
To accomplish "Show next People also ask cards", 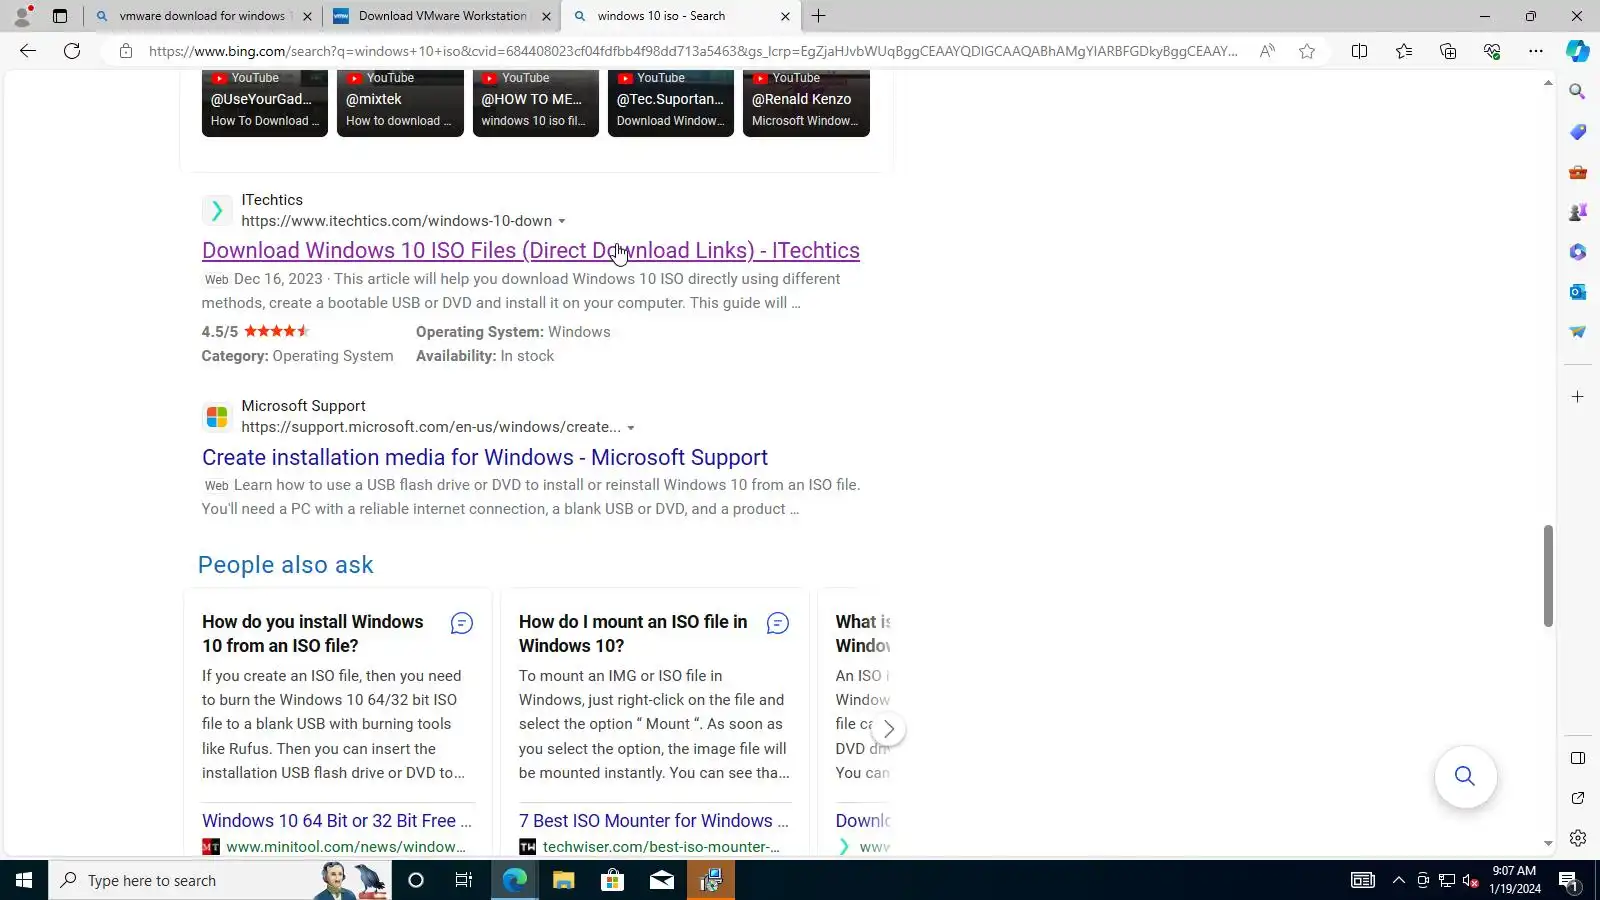I will pos(888,729).
